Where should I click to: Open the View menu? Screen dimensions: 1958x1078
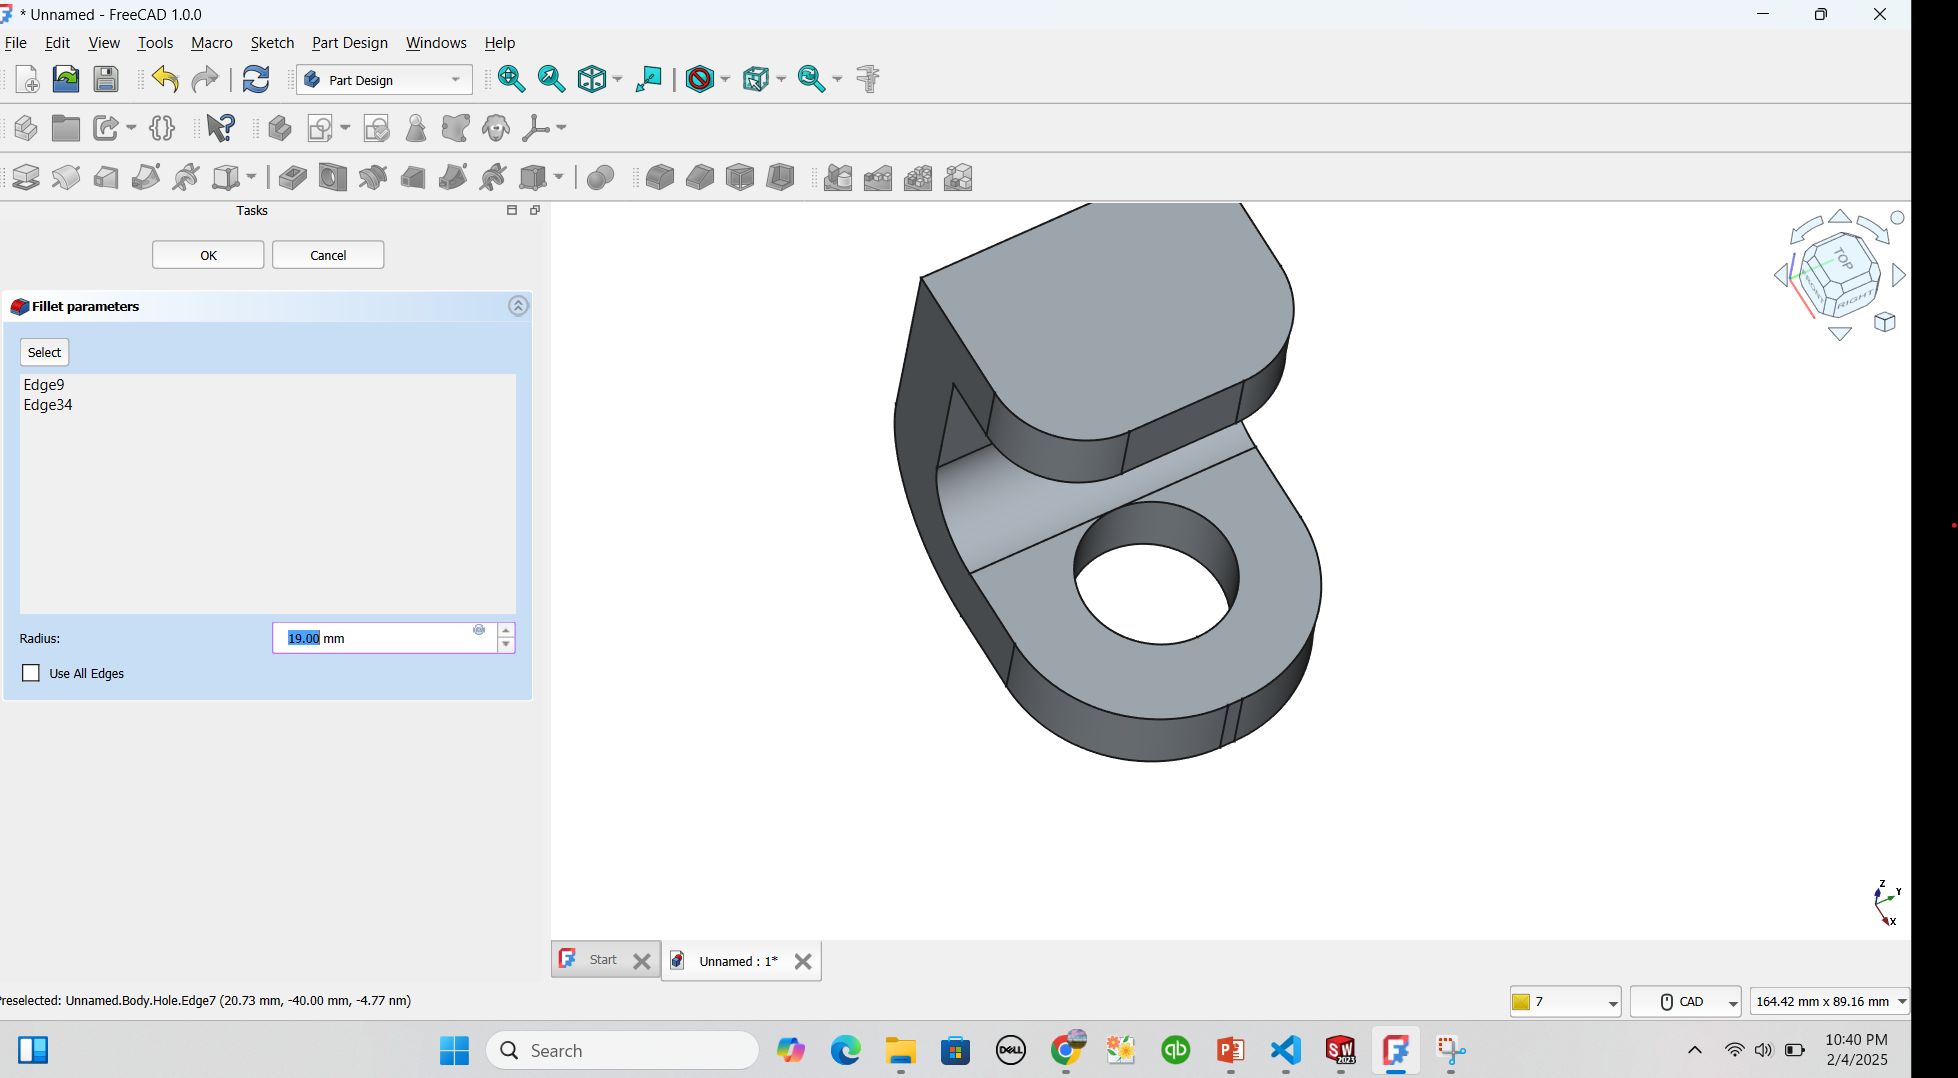[104, 43]
